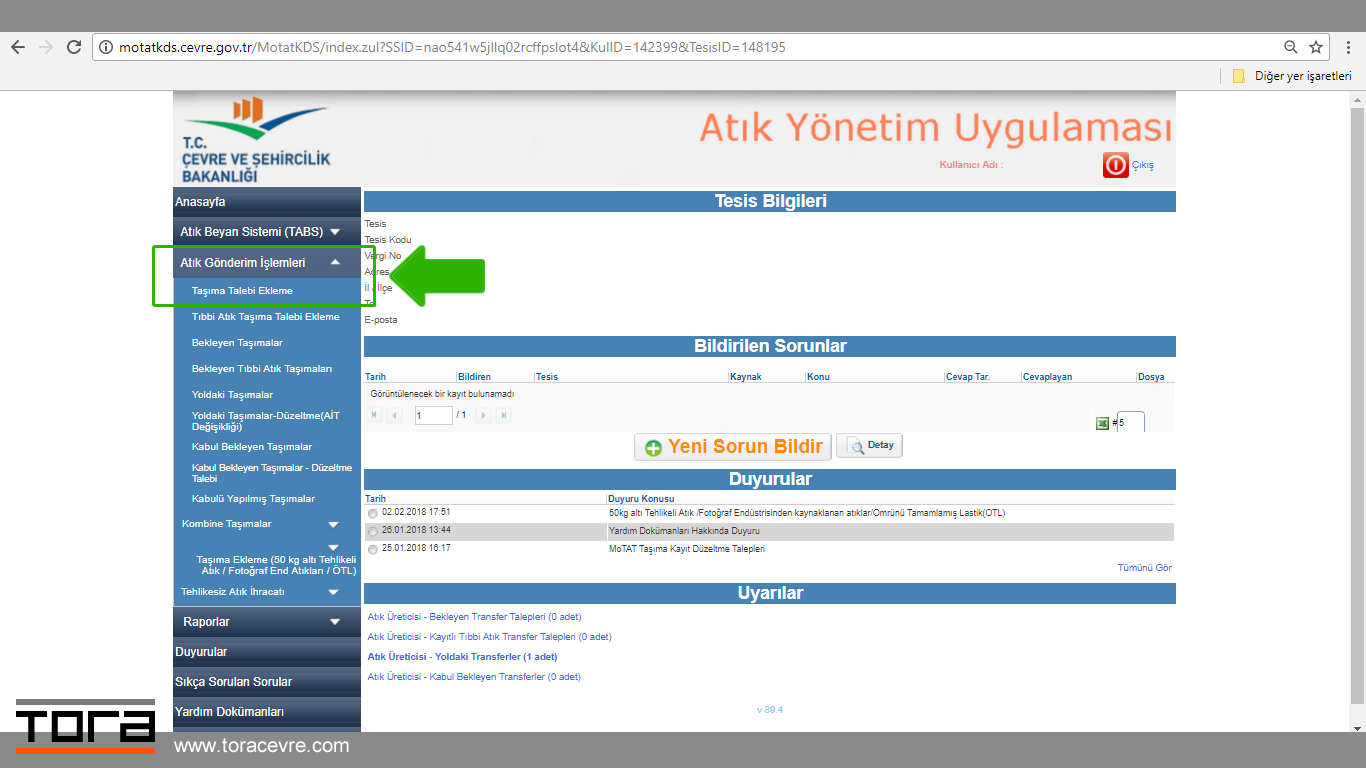
Task: Reload the page with the refresh icon
Action: click(x=73, y=47)
